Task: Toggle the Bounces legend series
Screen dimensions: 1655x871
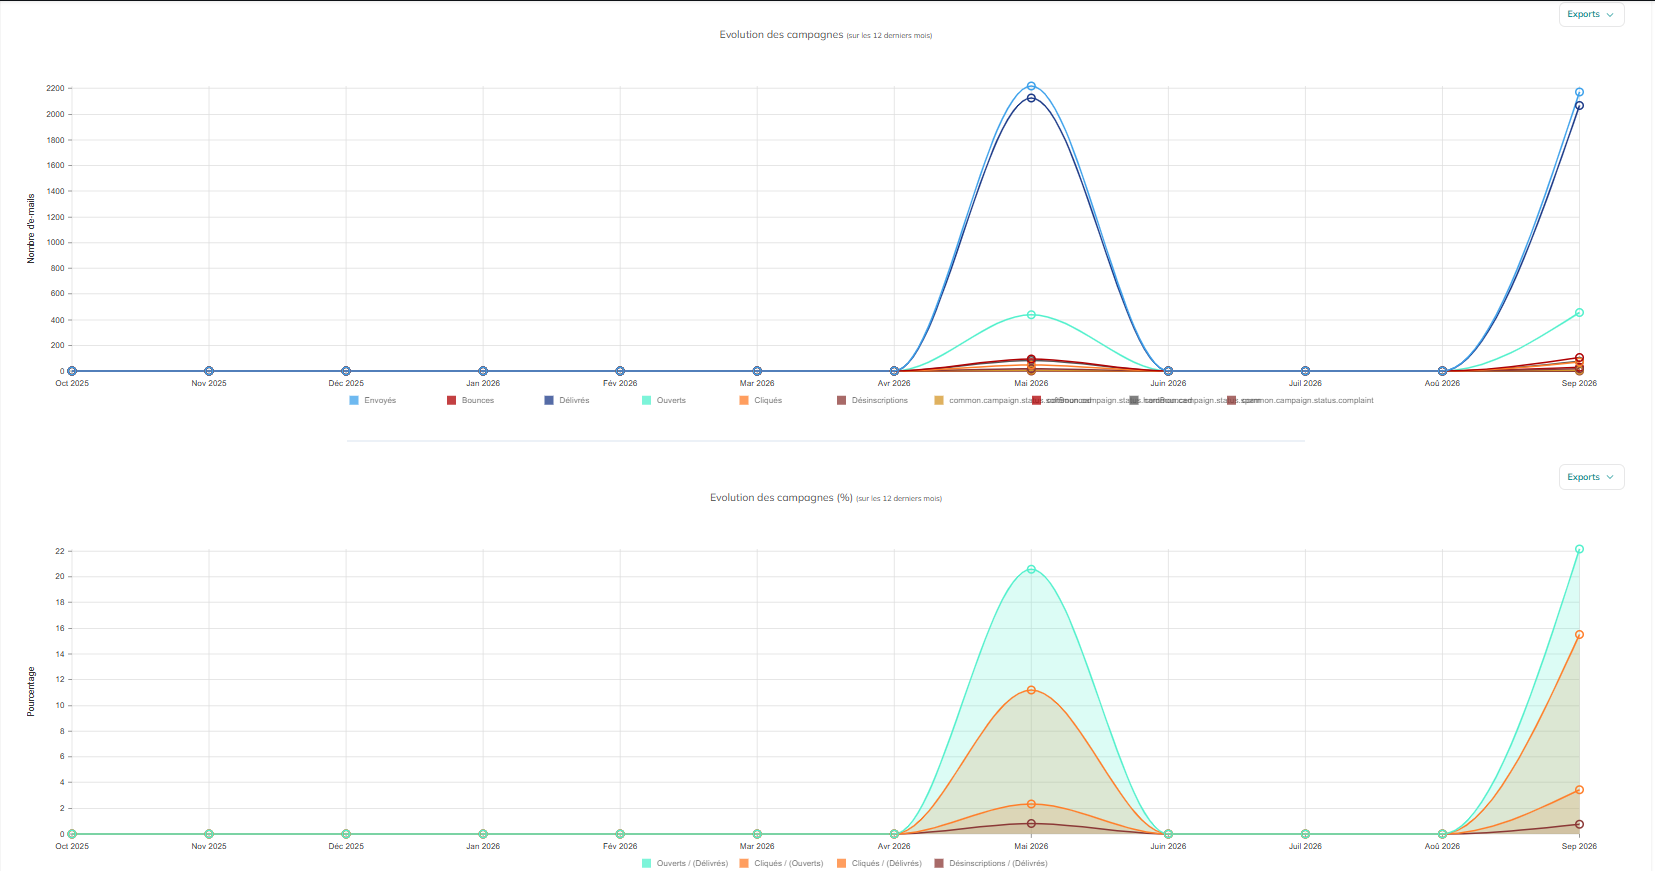Action: (470, 400)
